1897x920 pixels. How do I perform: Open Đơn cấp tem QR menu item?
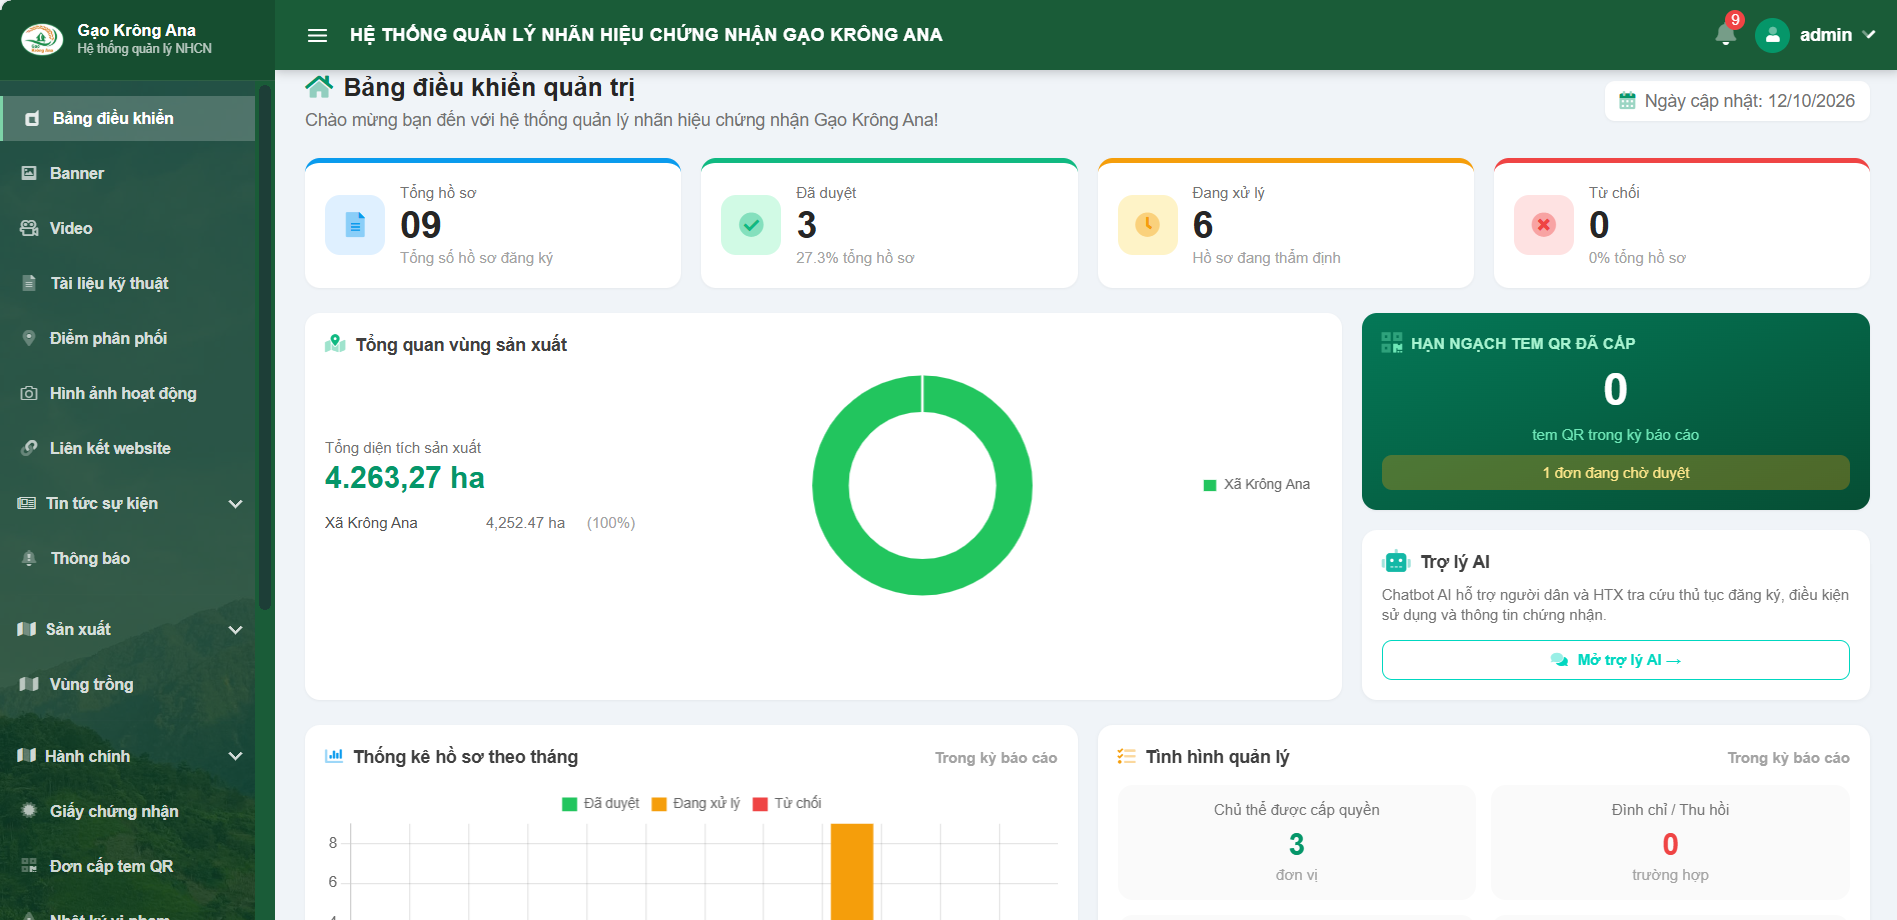tap(128, 866)
